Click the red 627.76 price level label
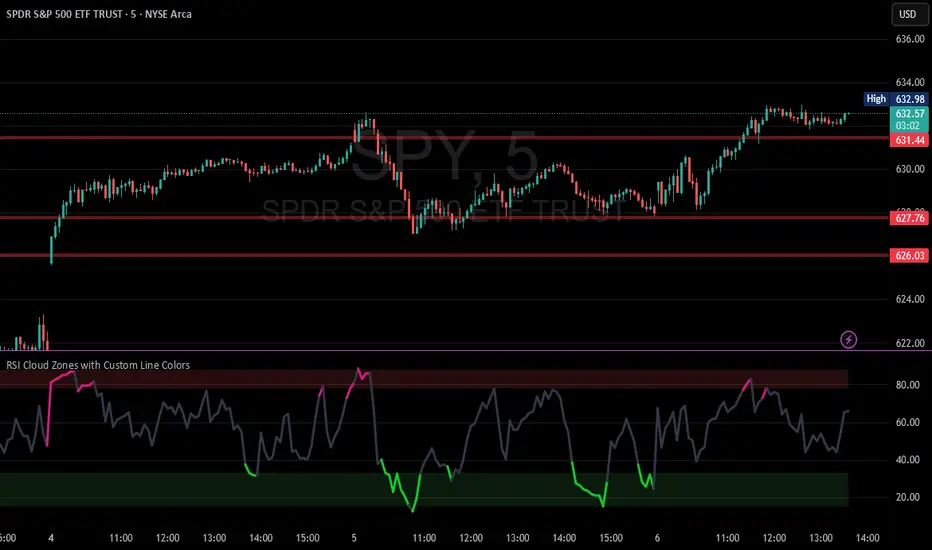The width and height of the screenshot is (932, 550). pyautogui.click(x=909, y=218)
